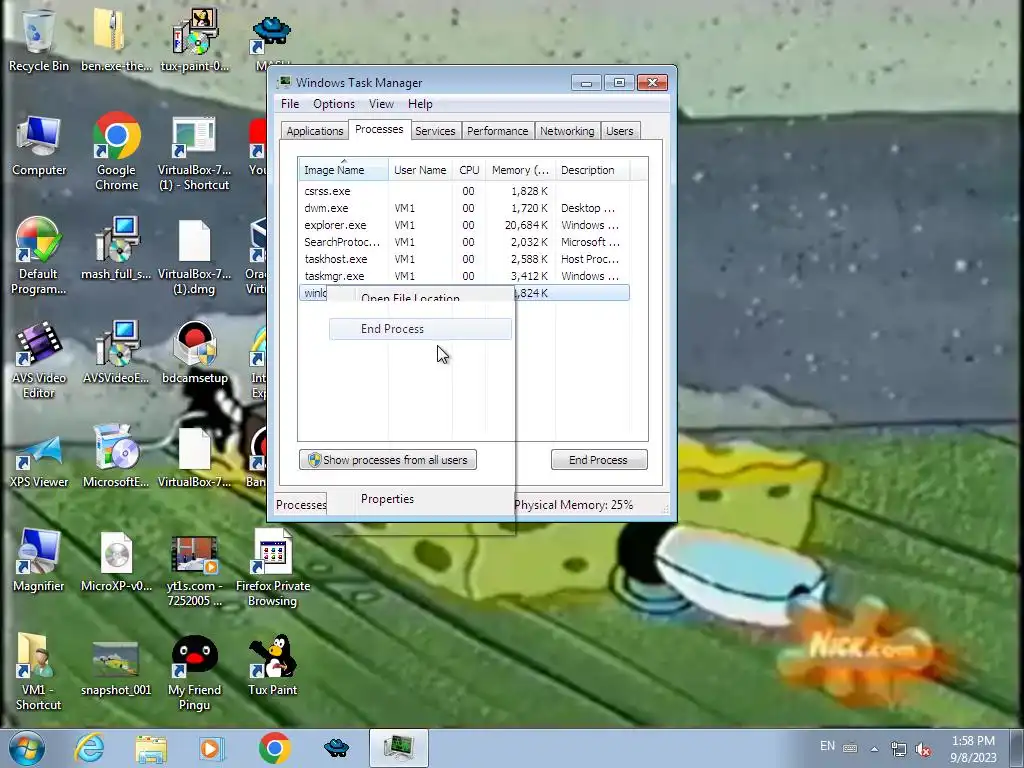Click the EN language indicator
Image resolution: width=1024 pixels, height=768 pixels.
(827, 746)
